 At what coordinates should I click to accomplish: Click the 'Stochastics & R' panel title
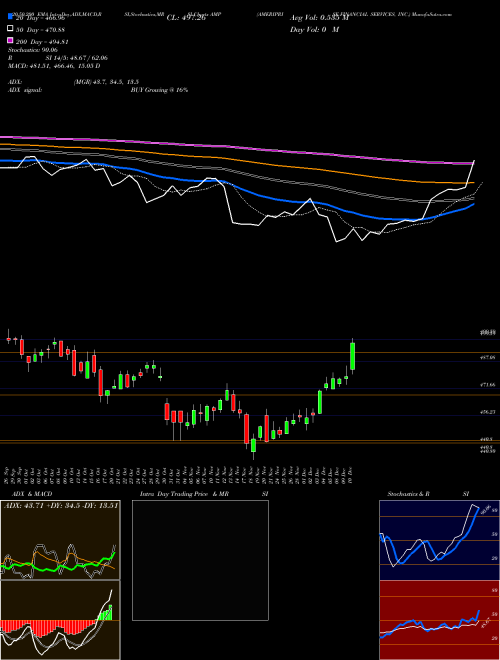(x=408, y=494)
